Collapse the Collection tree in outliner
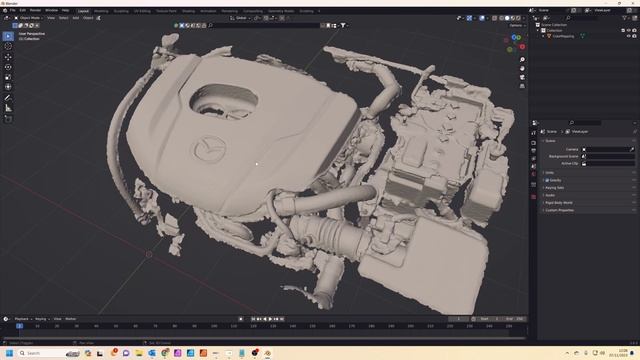640x360 pixels. [x=538, y=31]
